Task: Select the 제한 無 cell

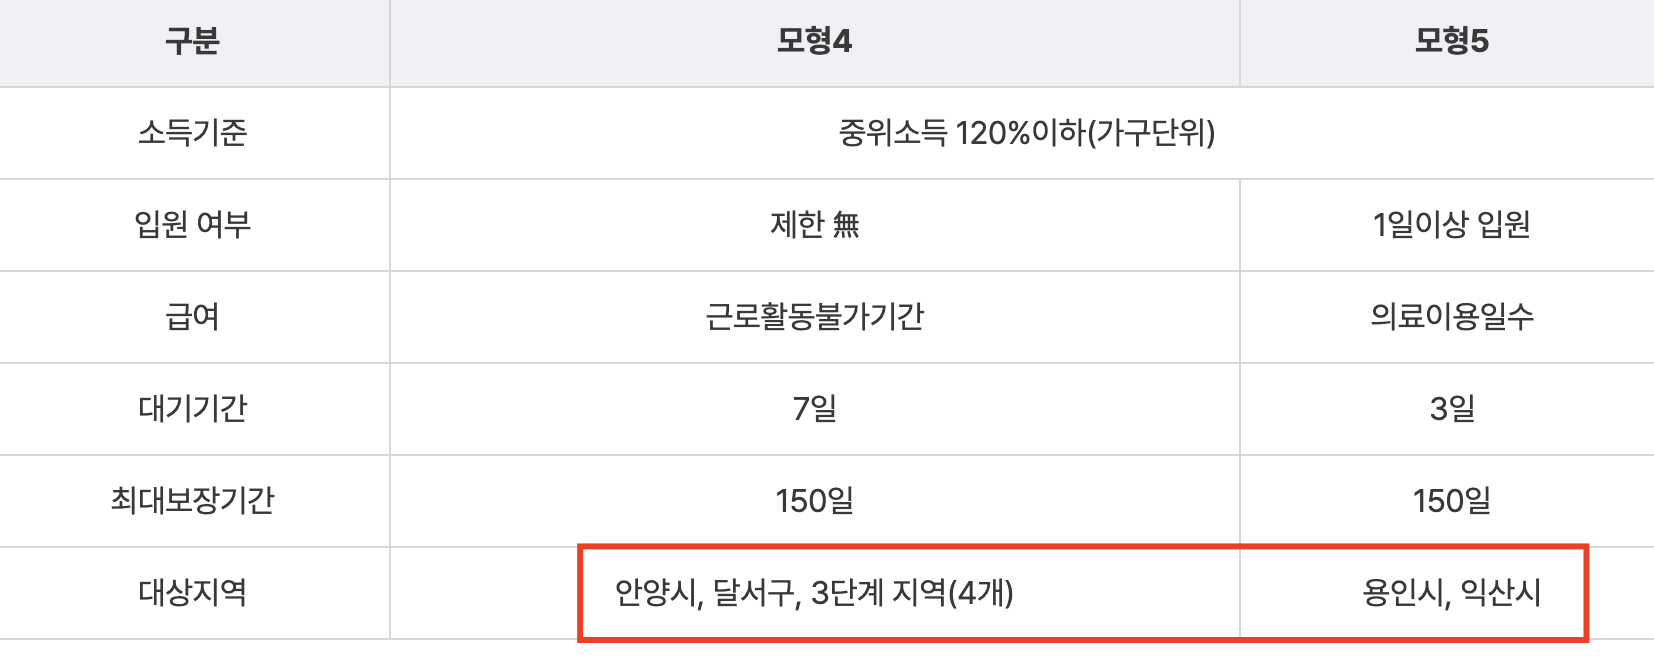Action: [x=815, y=225]
